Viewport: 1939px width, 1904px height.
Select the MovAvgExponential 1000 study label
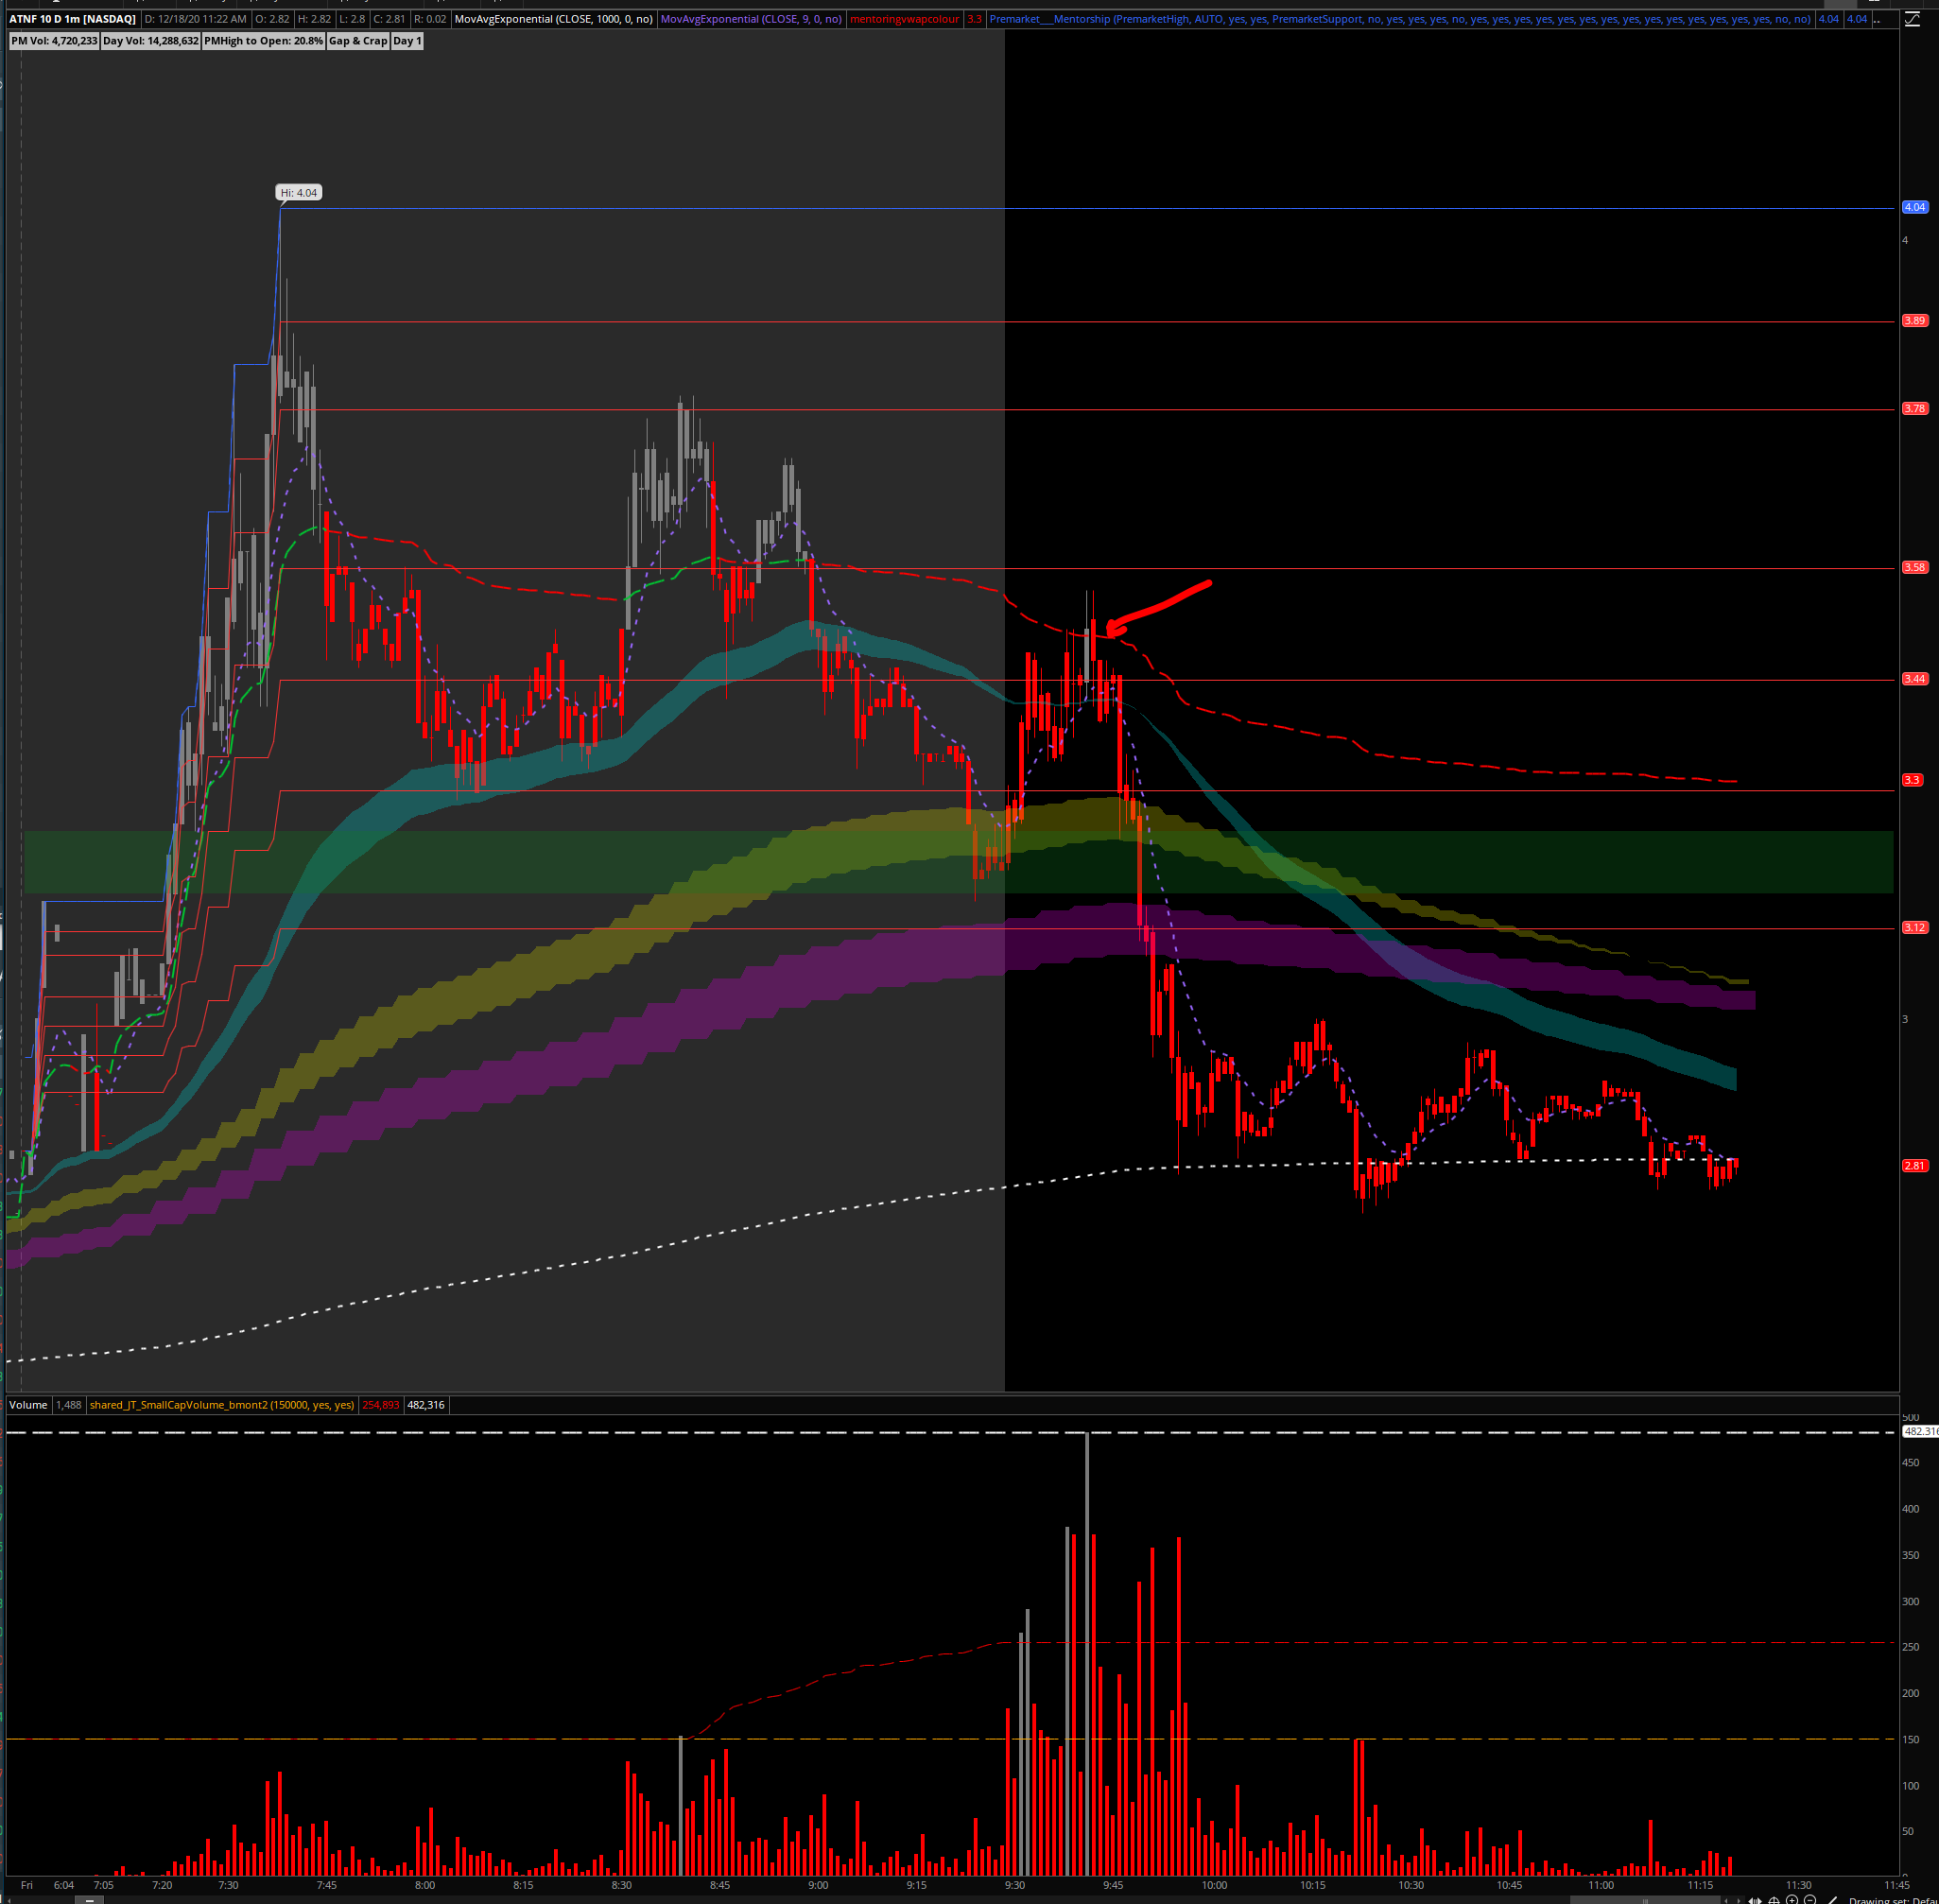(553, 19)
